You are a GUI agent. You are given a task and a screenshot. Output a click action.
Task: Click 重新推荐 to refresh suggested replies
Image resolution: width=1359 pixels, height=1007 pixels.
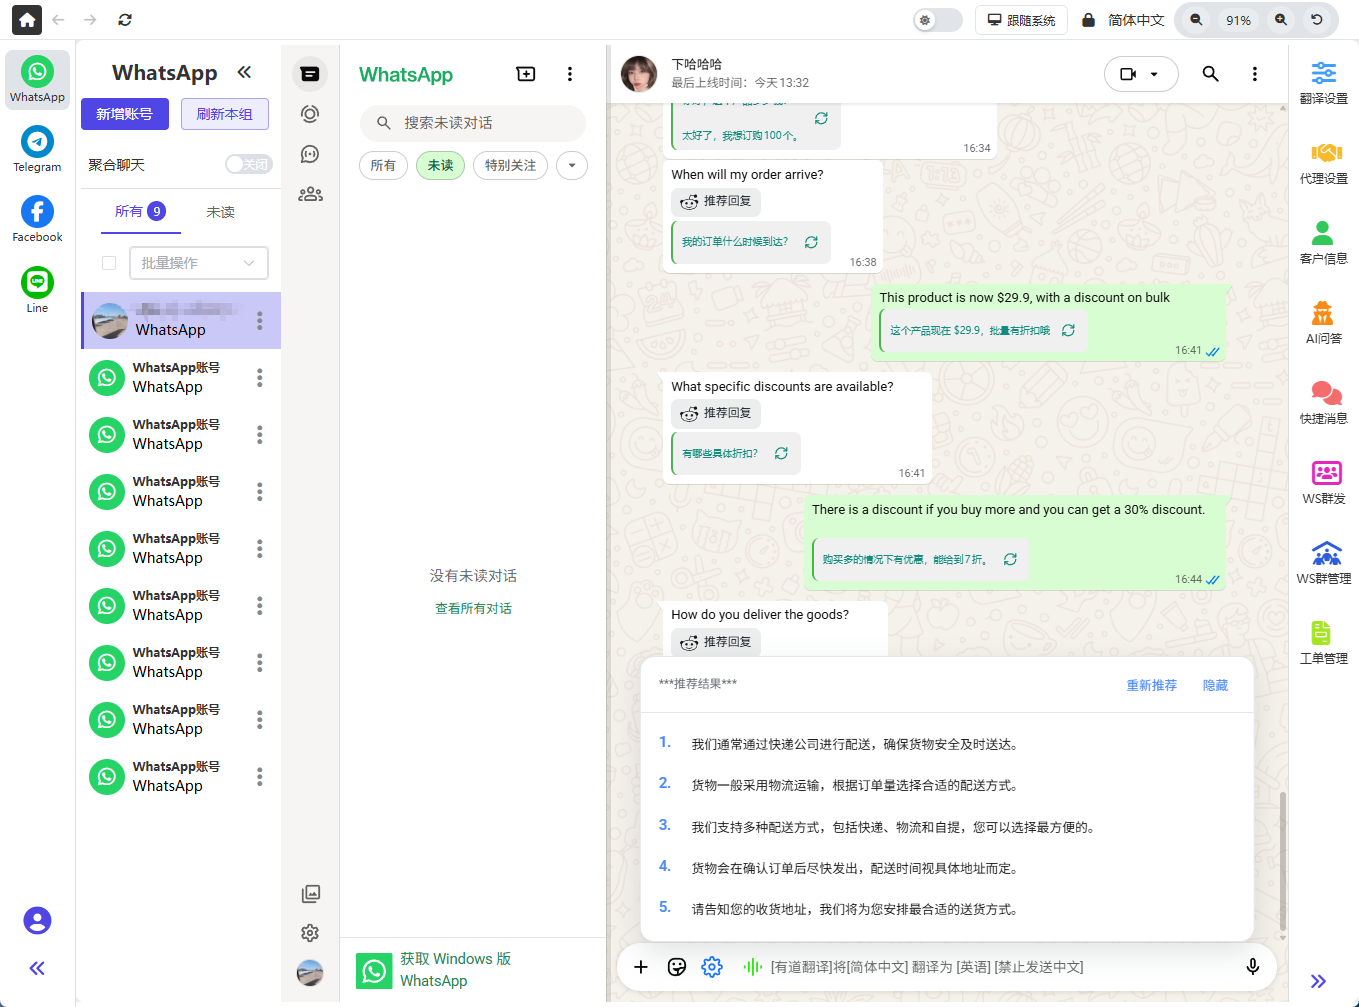pyautogui.click(x=1150, y=685)
